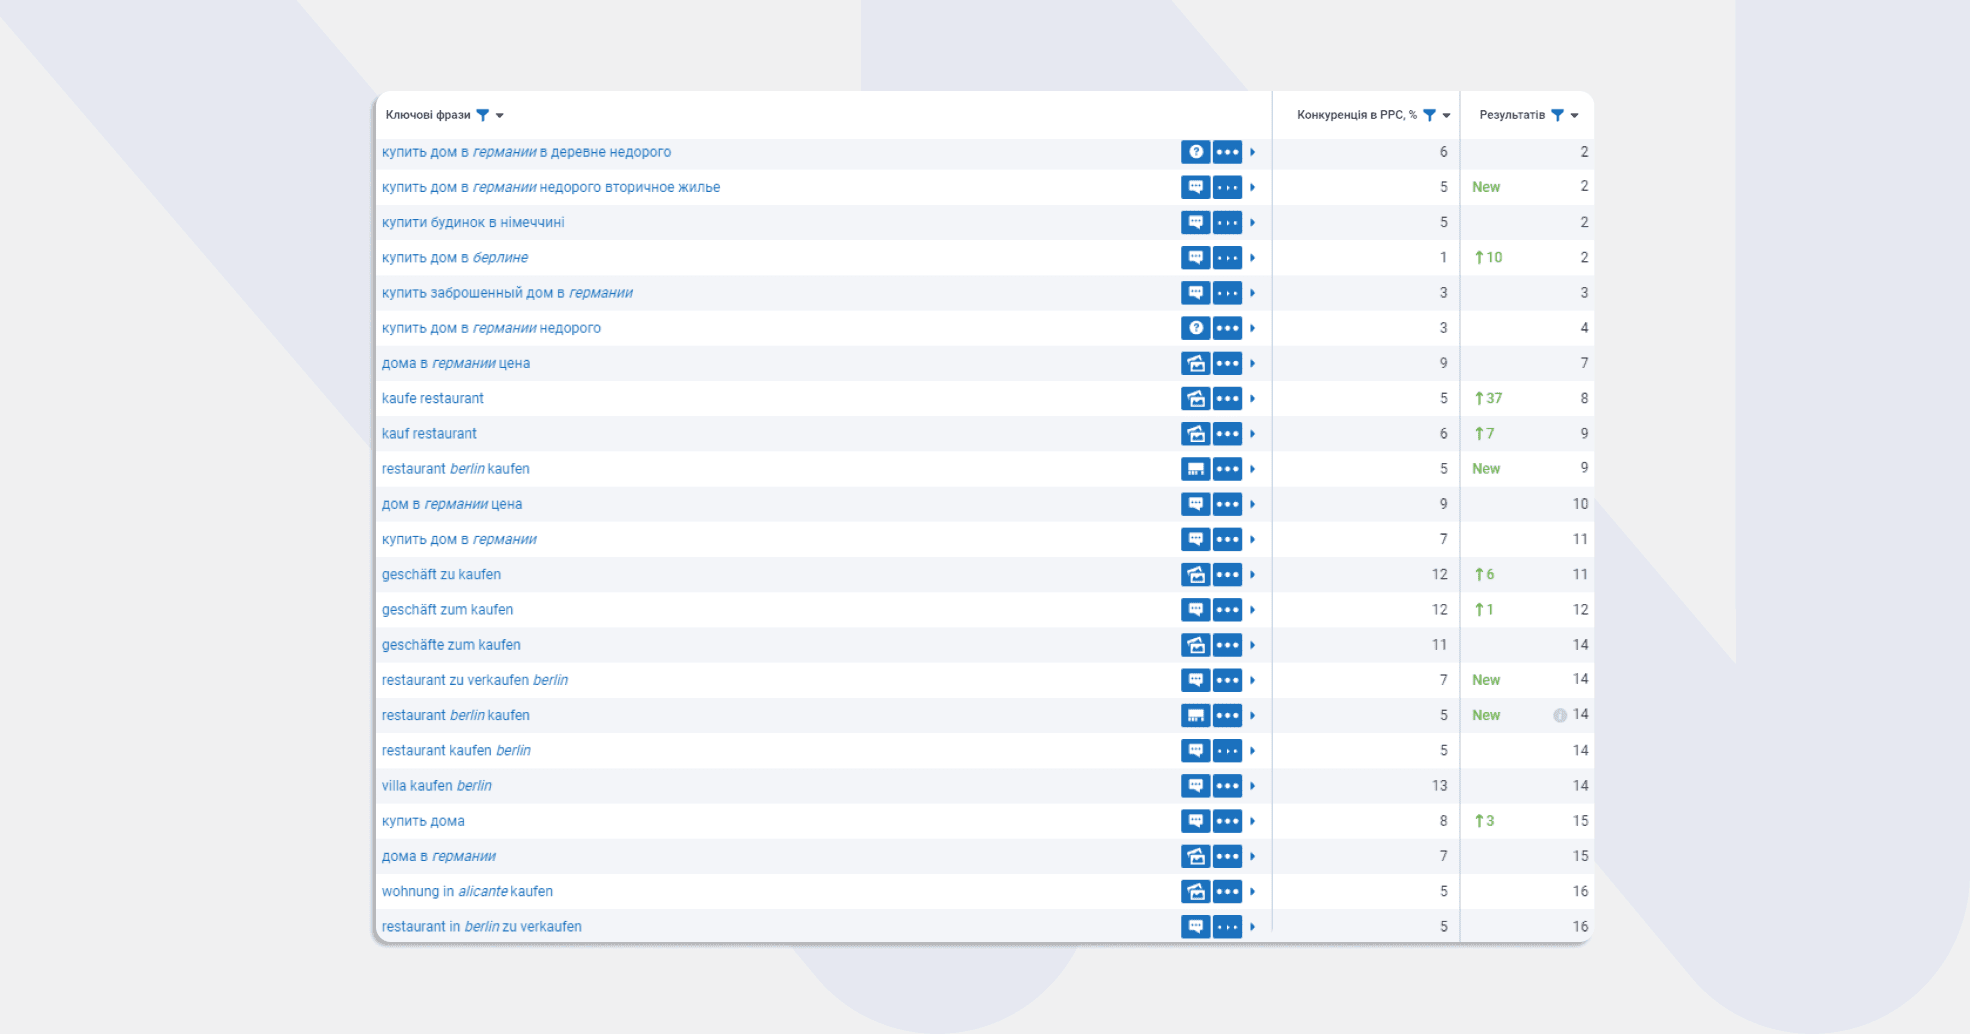Click three-dots icon for 'kaufe restaurant' row
This screenshot has height=1034, width=1970.
pyautogui.click(x=1227, y=399)
